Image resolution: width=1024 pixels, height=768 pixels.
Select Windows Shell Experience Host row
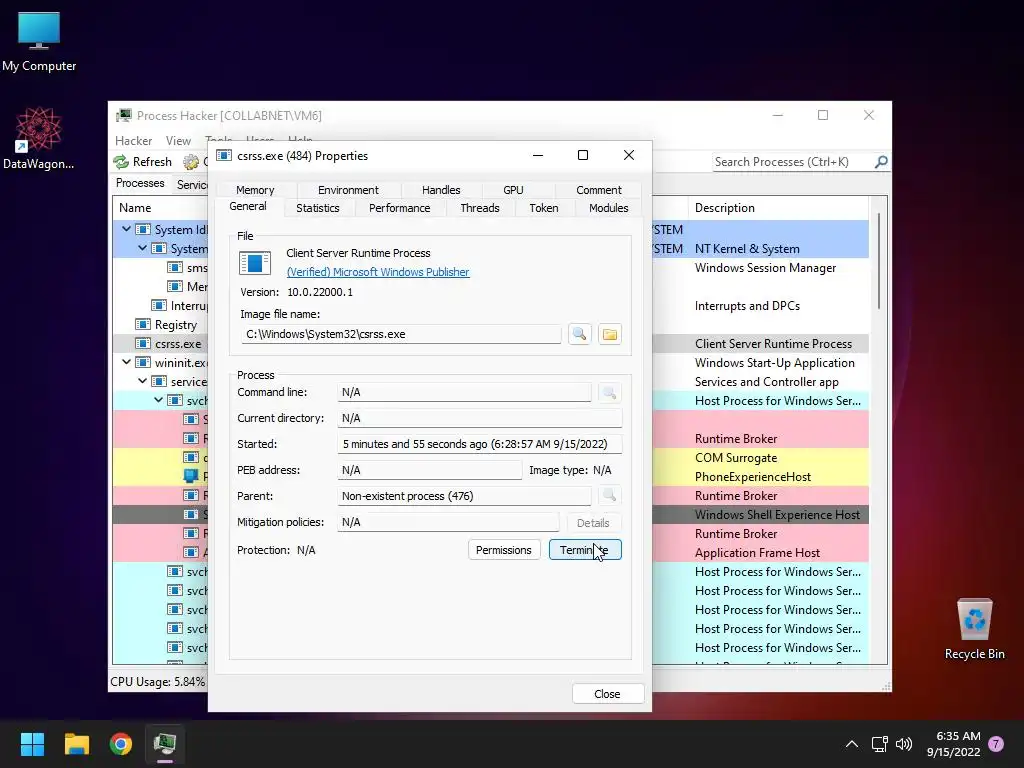[777, 515]
